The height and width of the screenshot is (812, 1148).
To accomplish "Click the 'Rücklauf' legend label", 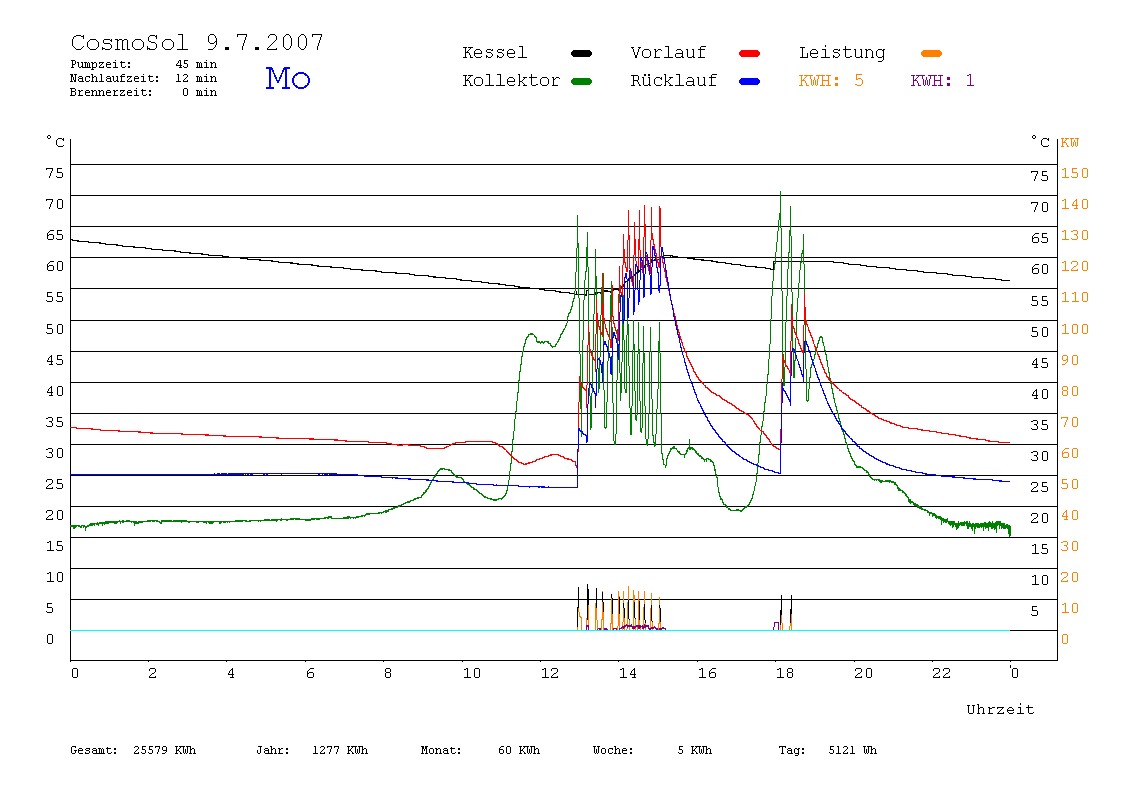I will 674,81.
